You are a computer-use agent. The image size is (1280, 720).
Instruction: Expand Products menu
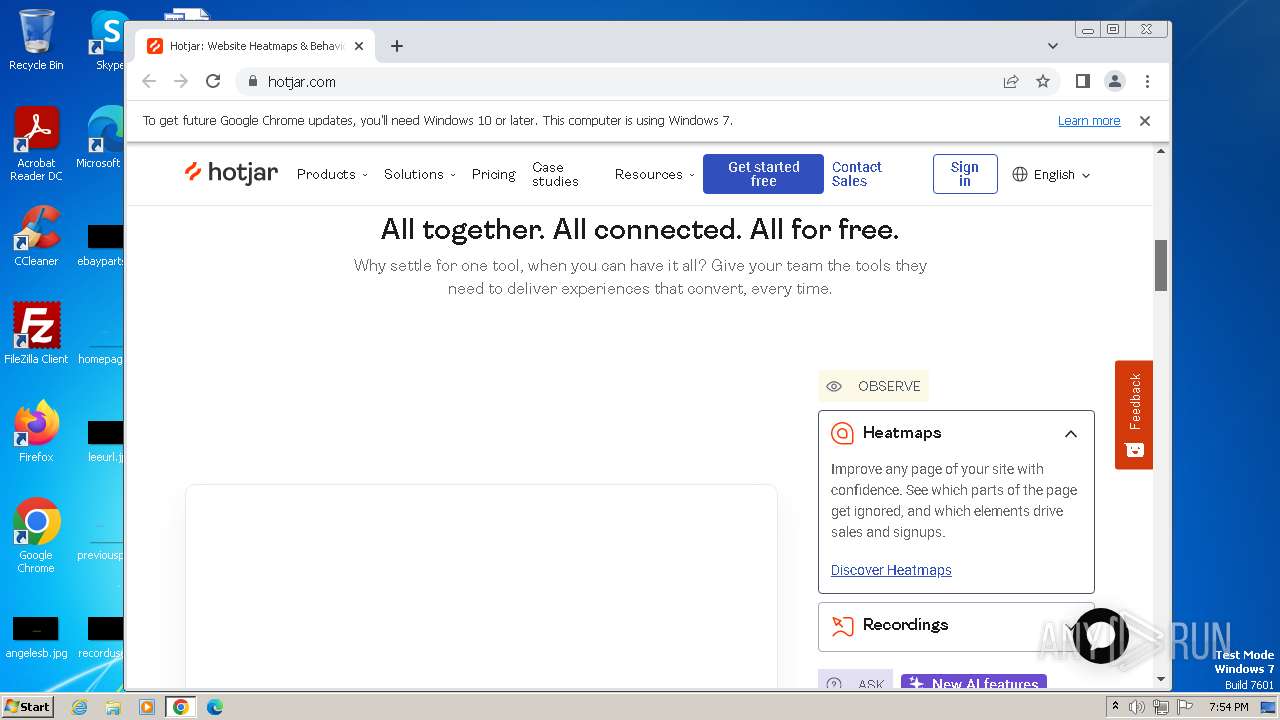332,174
